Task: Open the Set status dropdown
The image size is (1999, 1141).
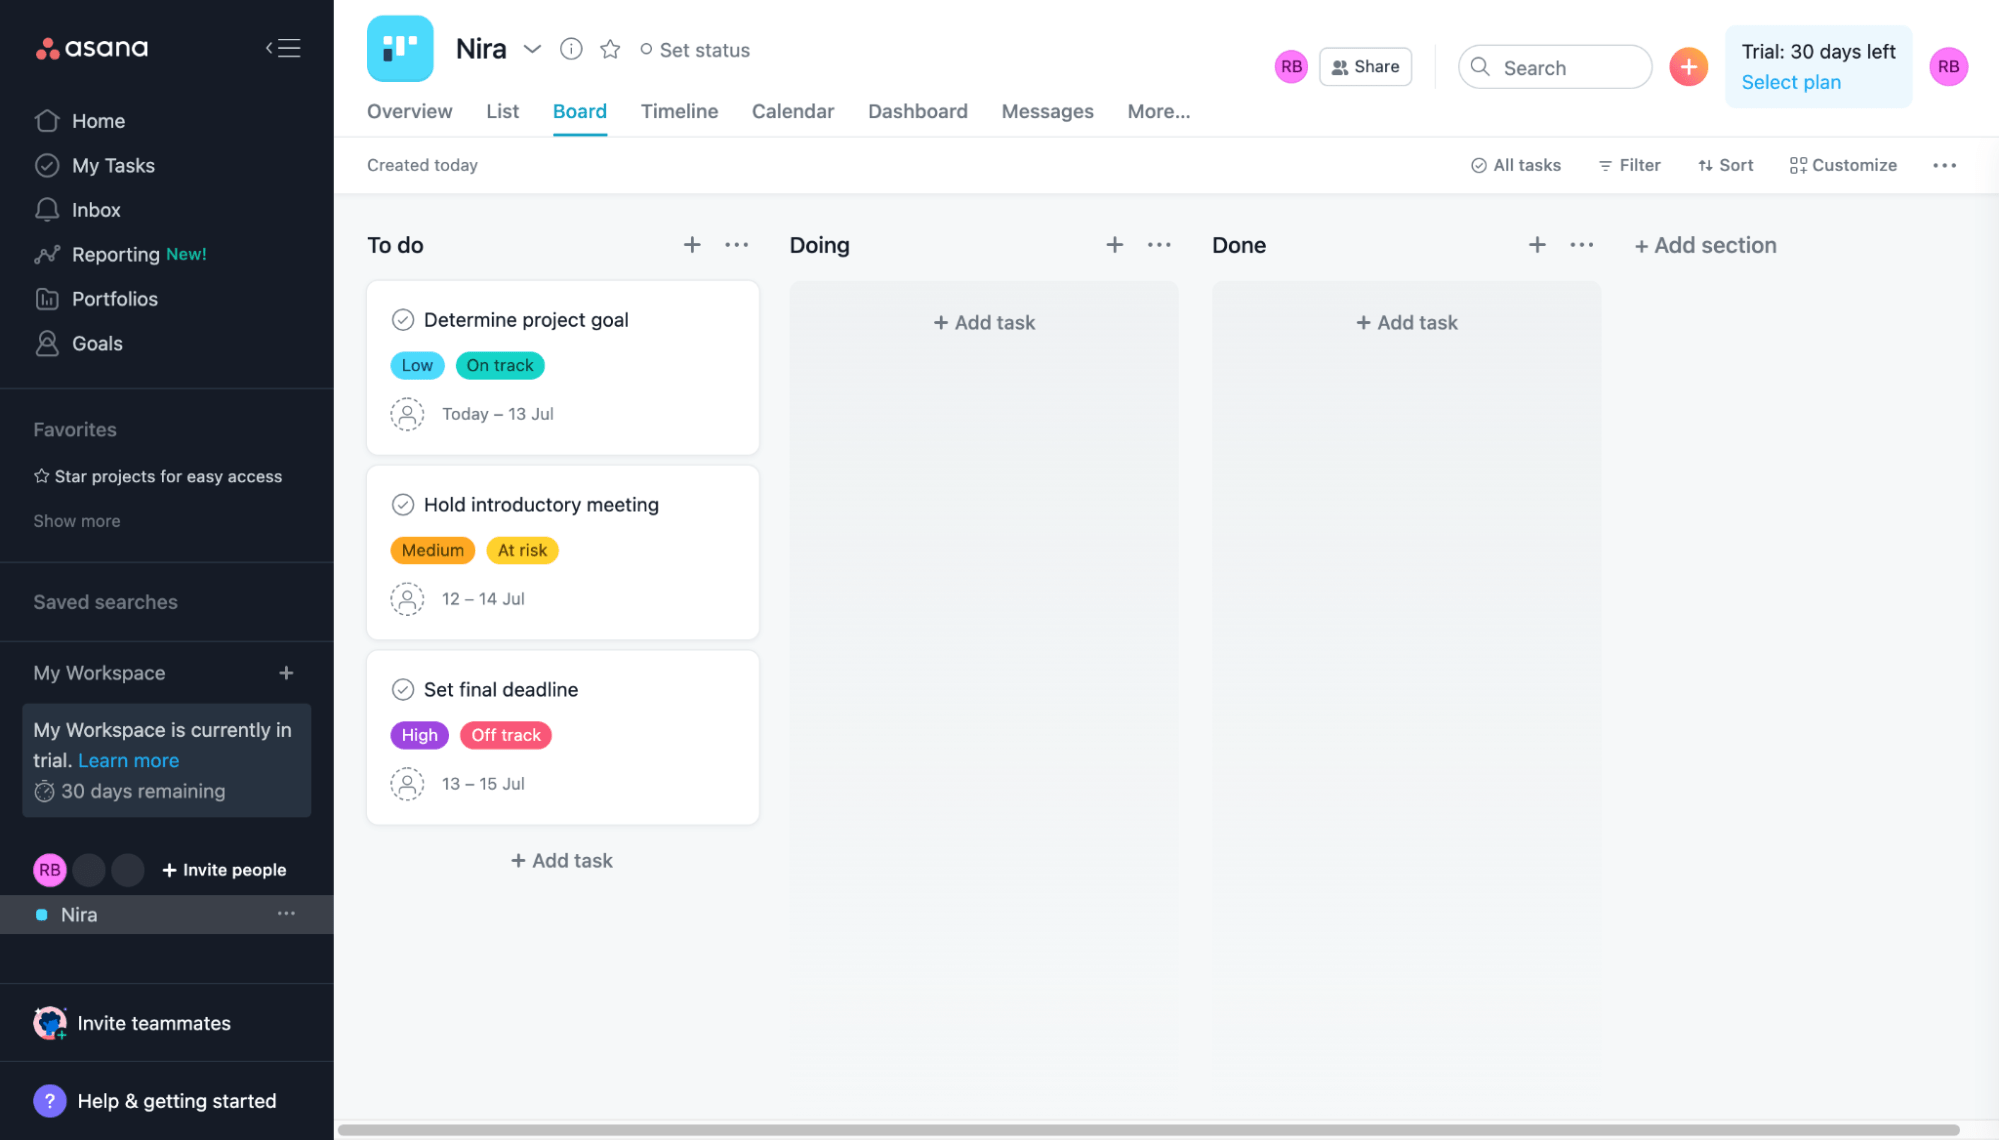Action: coord(695,50)
